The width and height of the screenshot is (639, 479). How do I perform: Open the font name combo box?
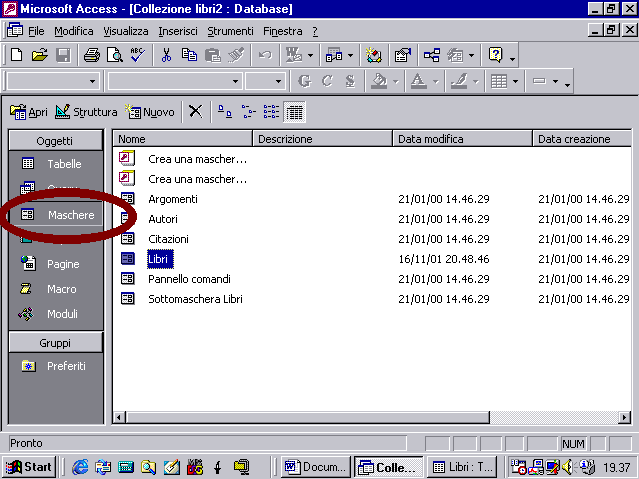(x=175, y=82)
